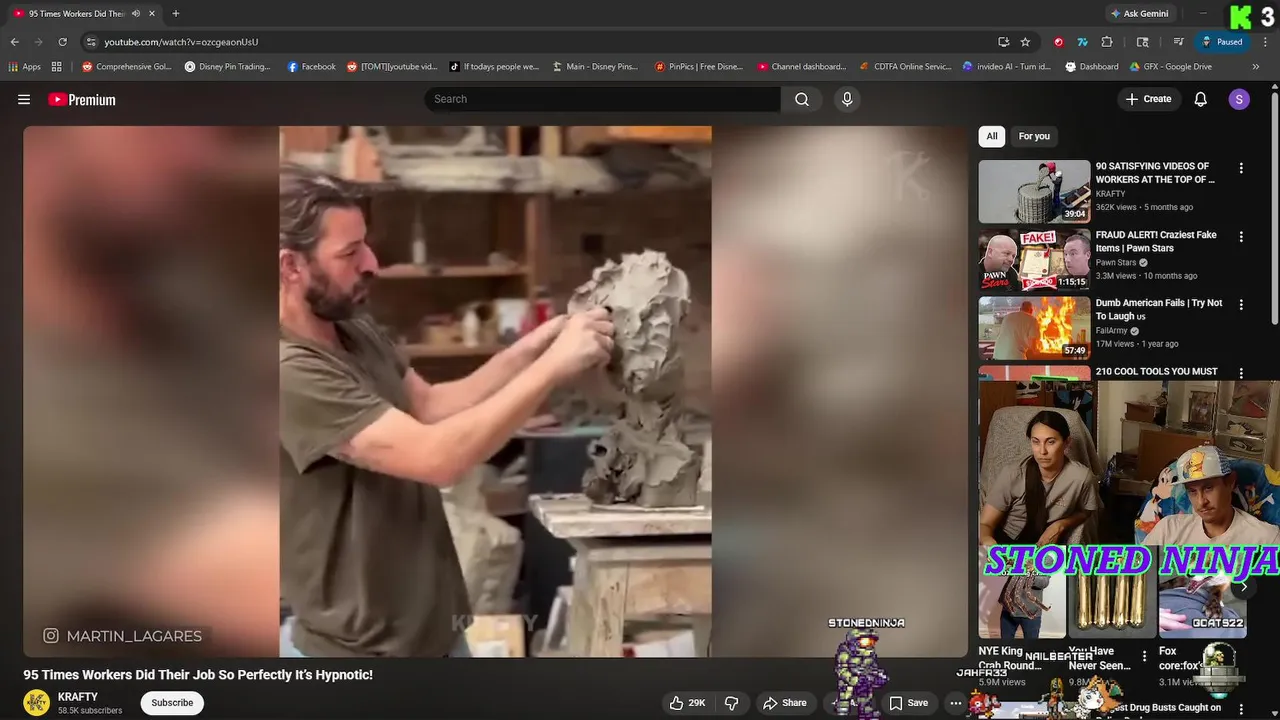Dislike the video with thumbs down
Image resolution: width=1280 pixels, height=720 pixels.
point(732,703)
